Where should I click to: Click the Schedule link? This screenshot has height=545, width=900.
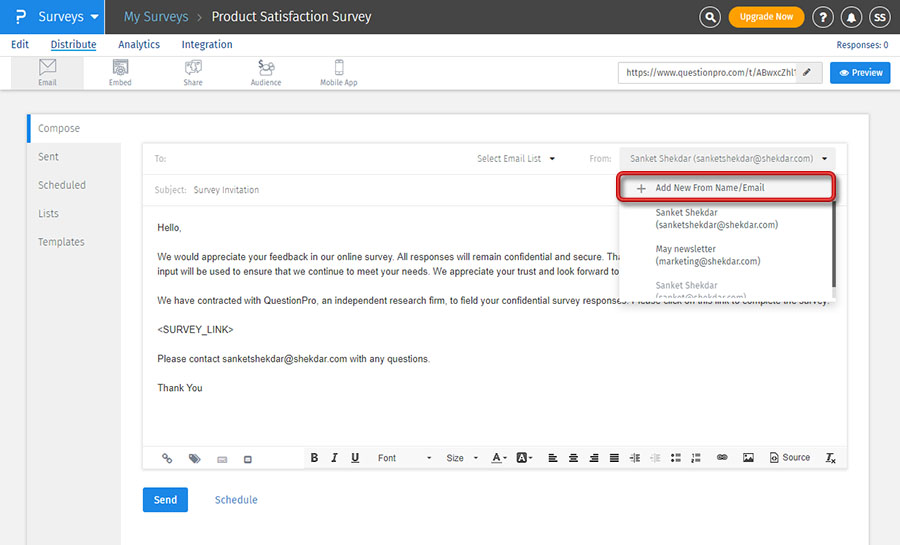click(236, 500)
